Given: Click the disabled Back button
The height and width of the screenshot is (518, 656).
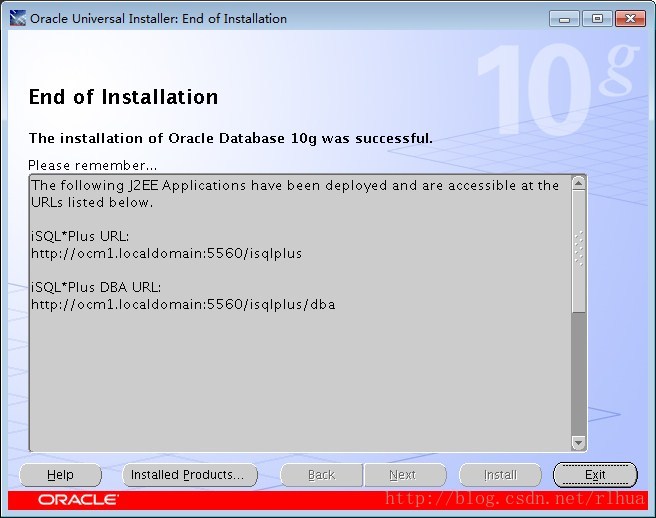Looking at the screenshot, I should (321, 475).
